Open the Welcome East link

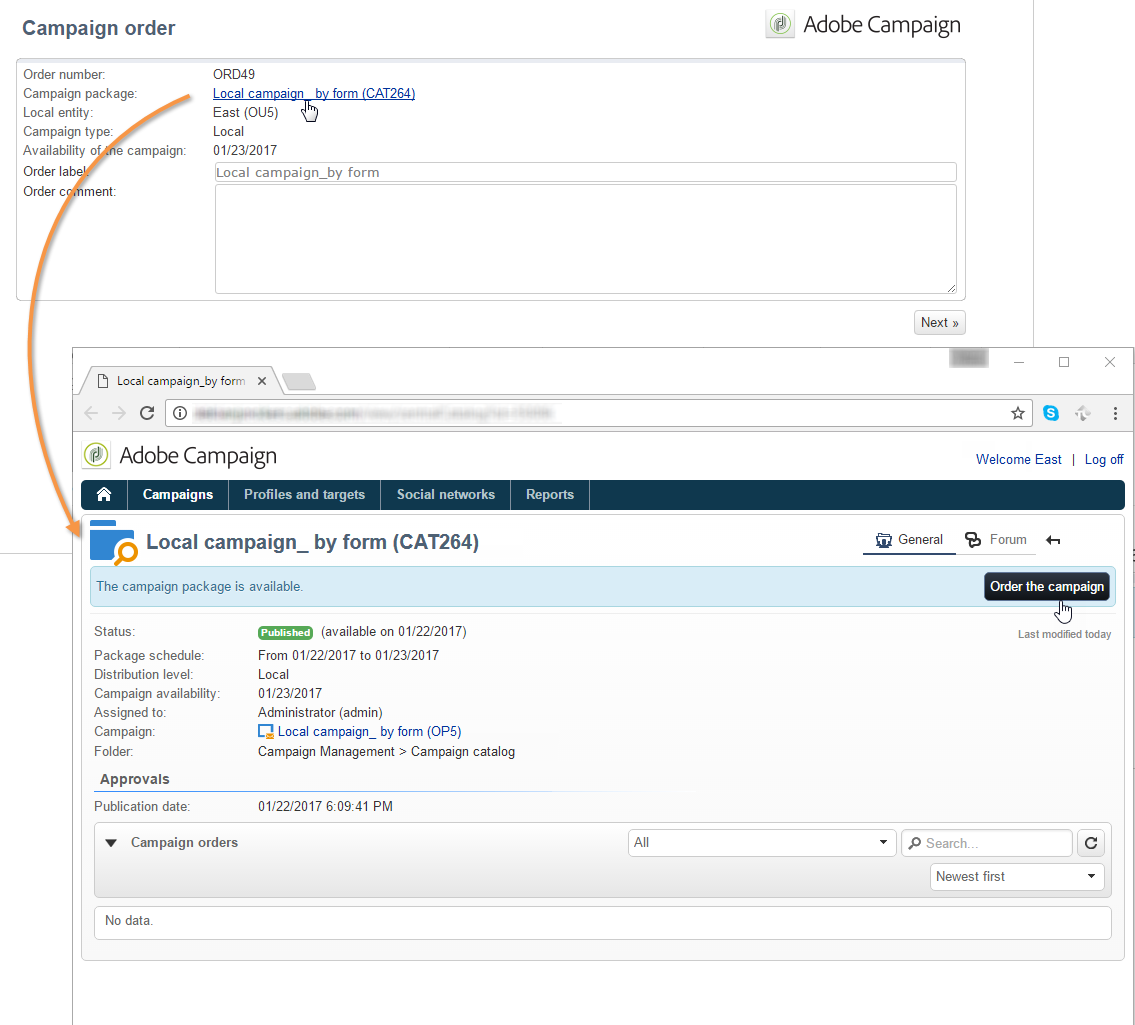(x=1018, y=460)
